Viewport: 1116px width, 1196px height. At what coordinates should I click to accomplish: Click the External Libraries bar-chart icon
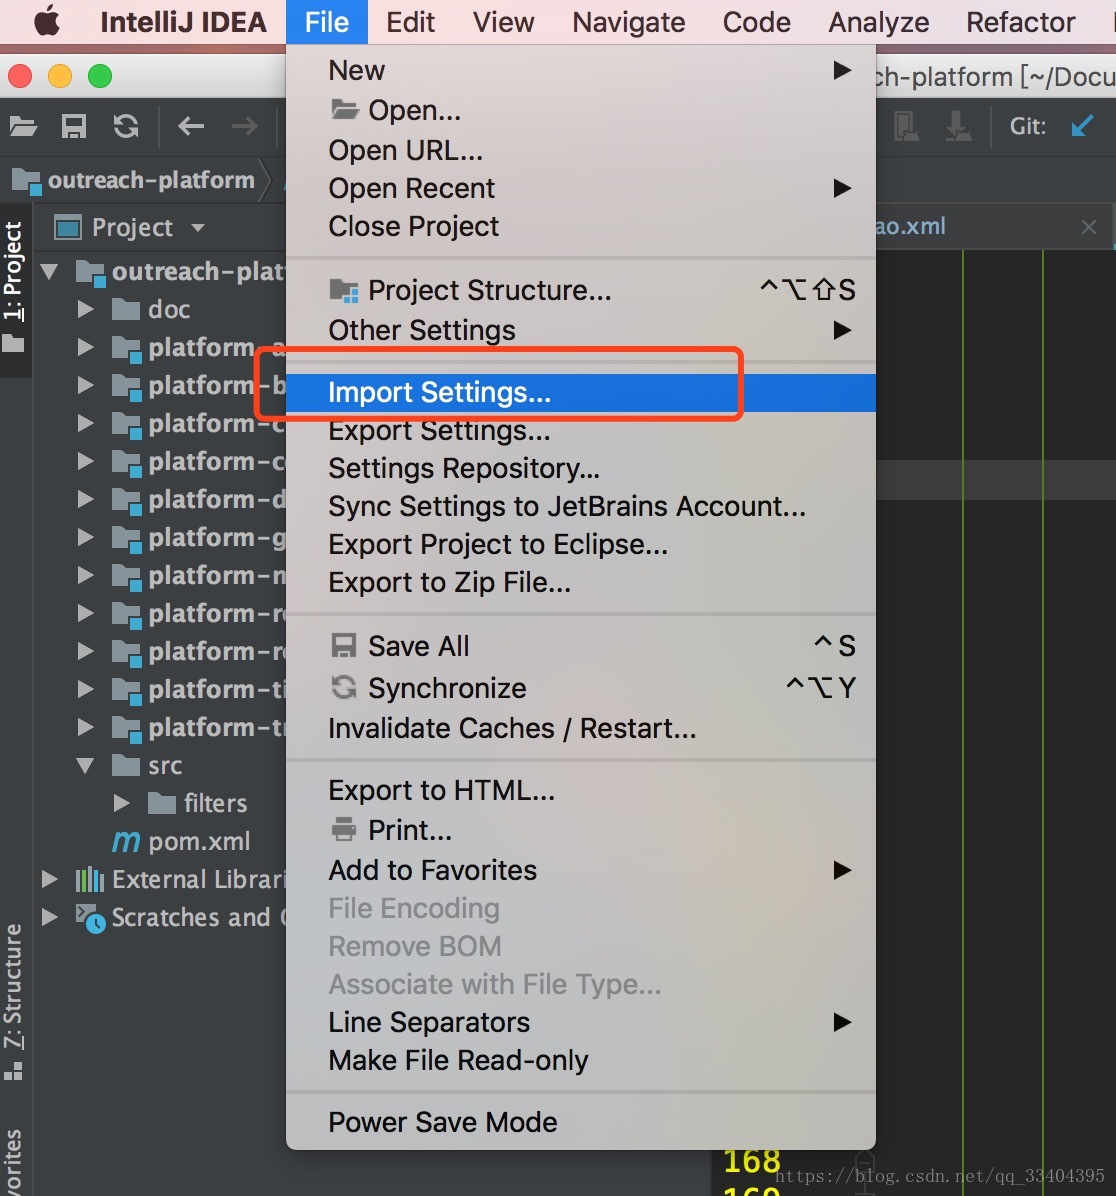90,879
